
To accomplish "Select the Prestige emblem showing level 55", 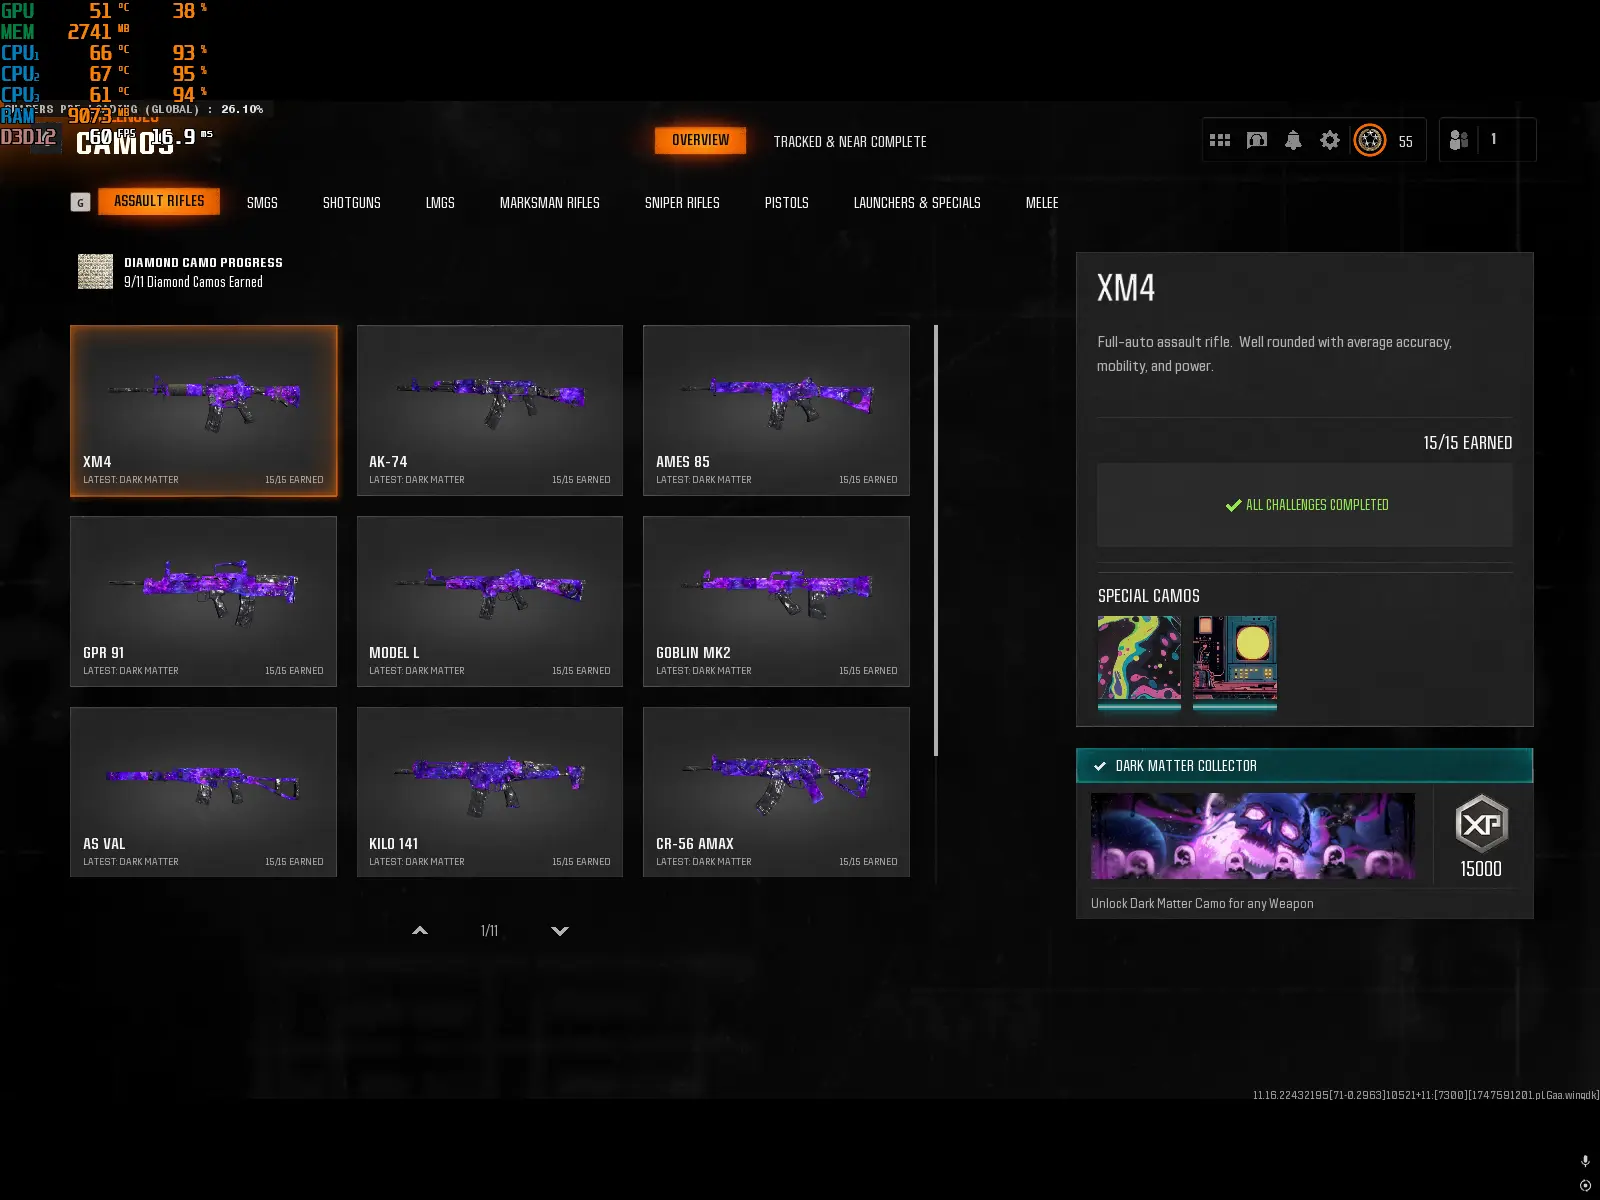I will tap(1371, 140).
